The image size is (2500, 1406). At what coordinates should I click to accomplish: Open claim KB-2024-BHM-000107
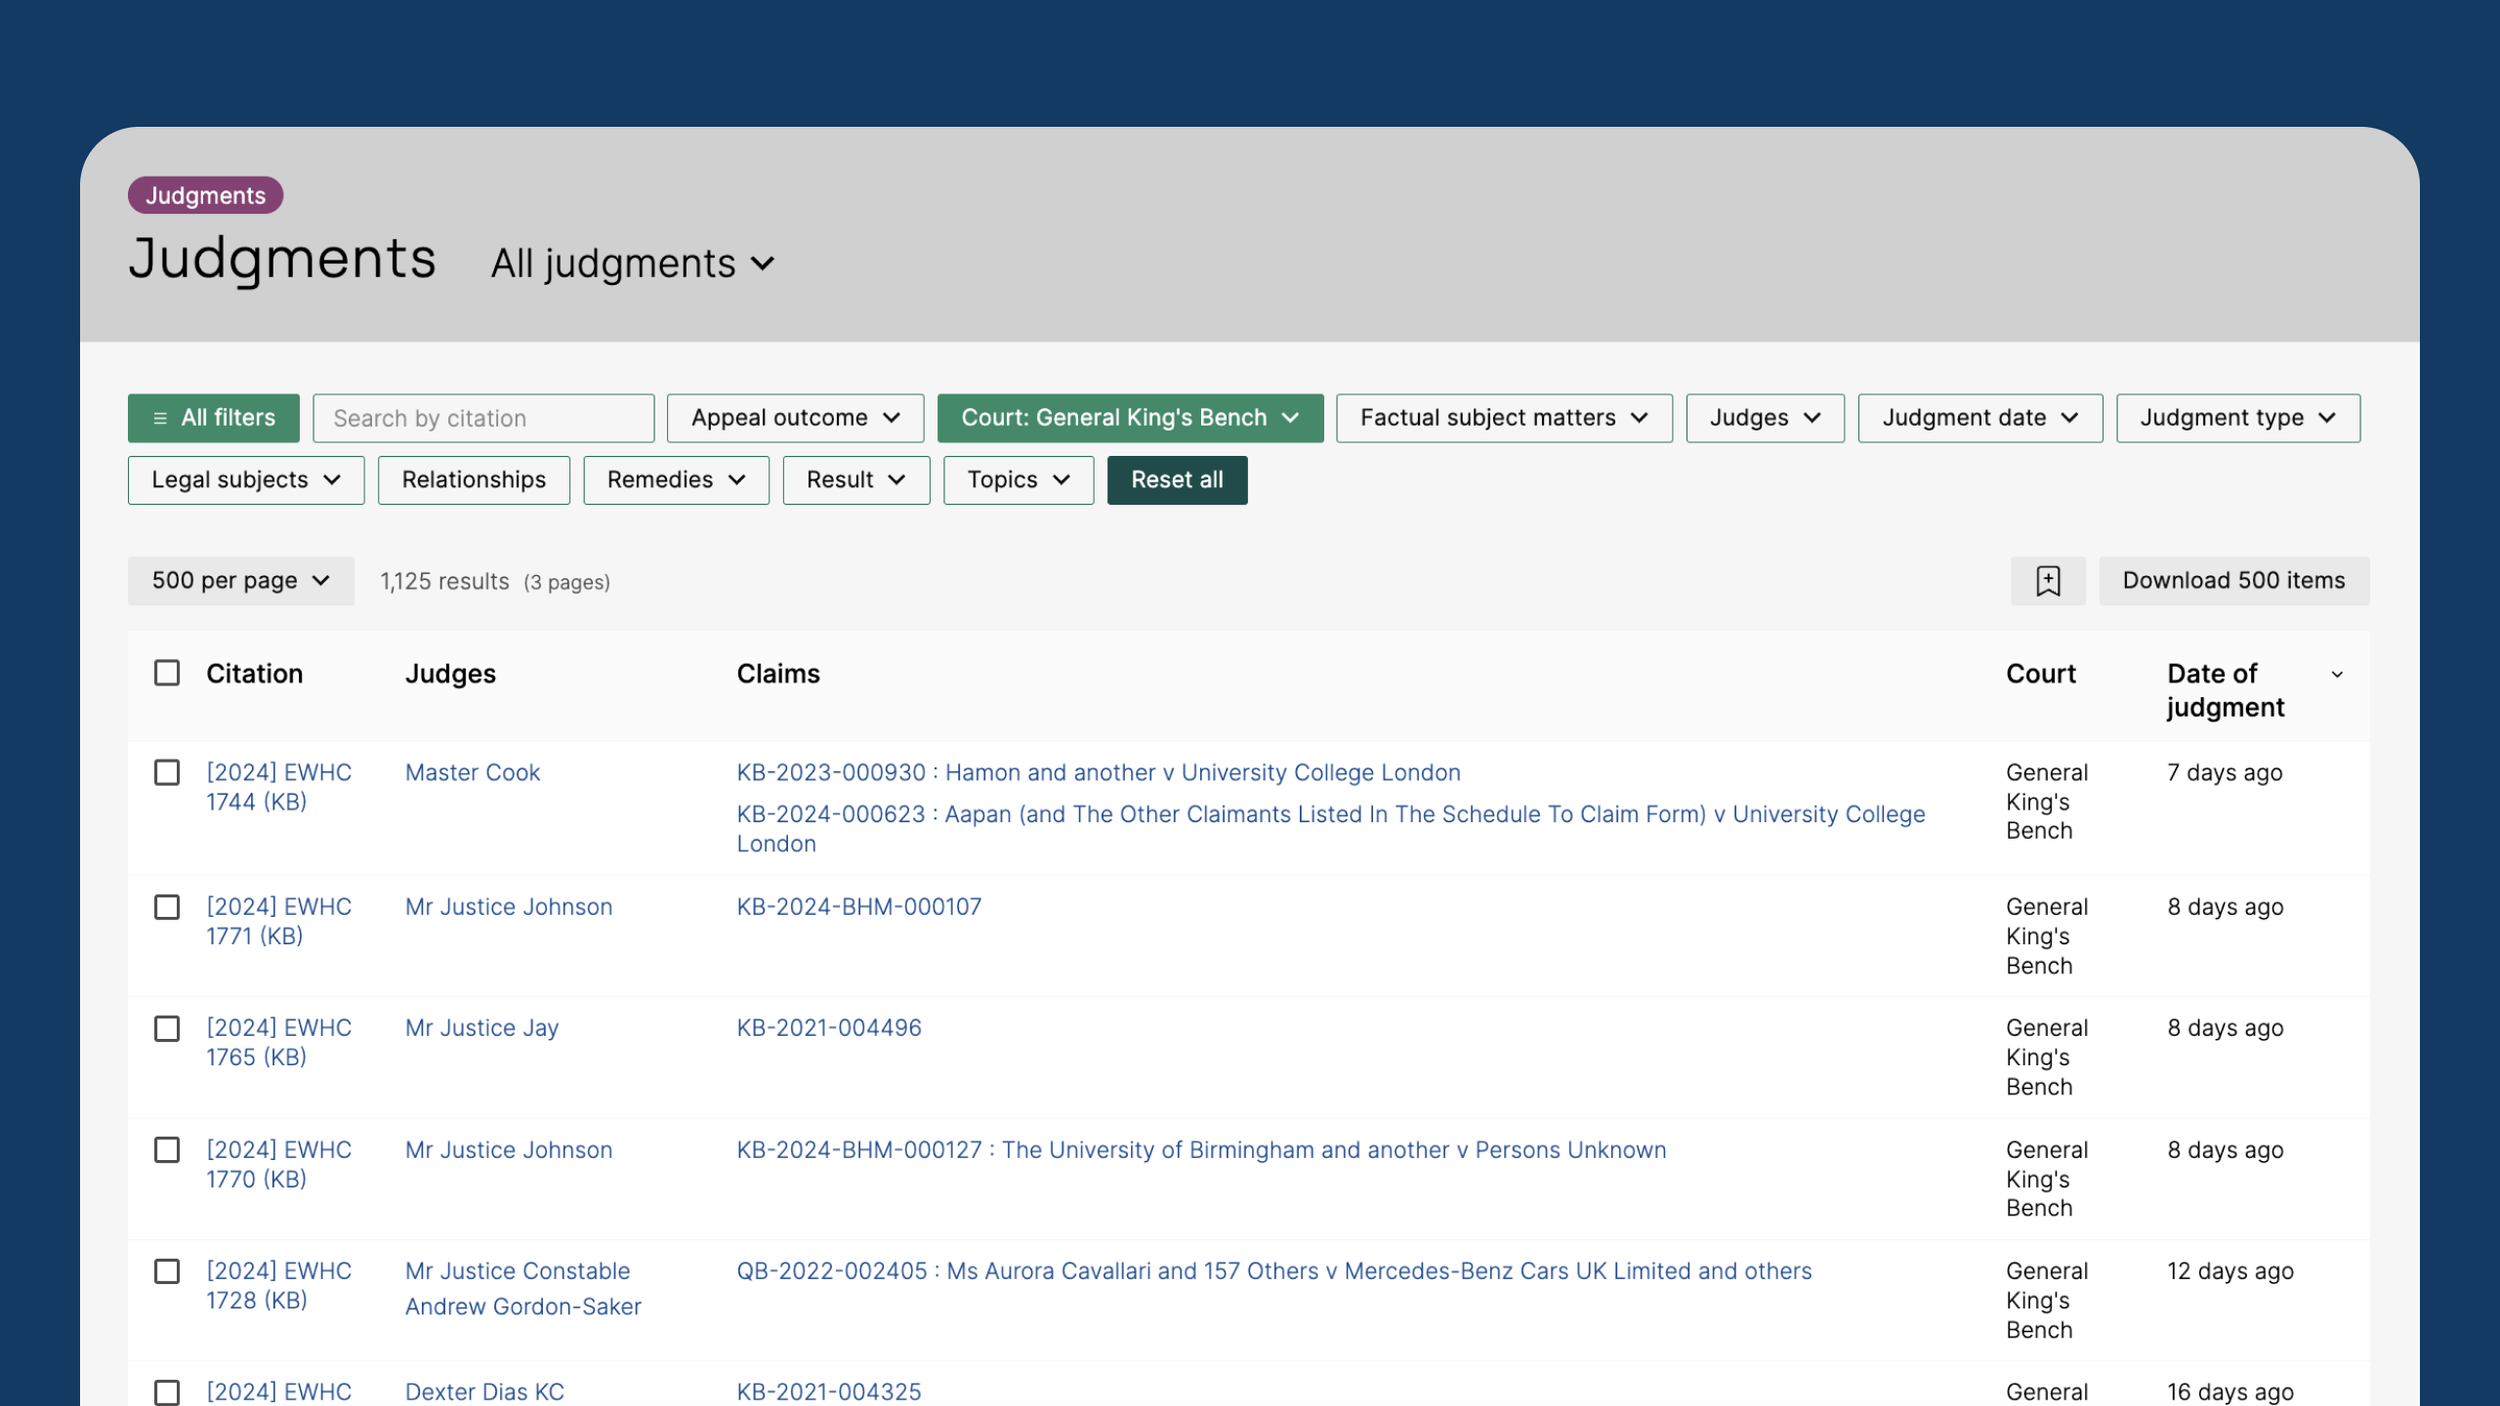point(858,907)
